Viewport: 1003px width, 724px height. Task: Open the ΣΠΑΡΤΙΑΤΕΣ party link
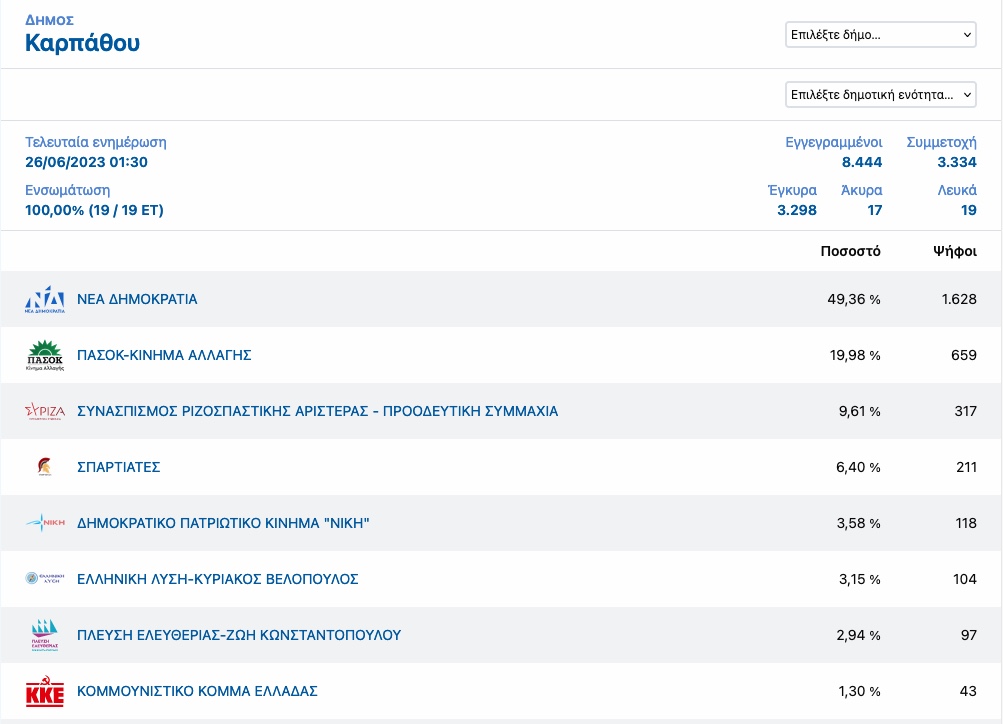118,467
